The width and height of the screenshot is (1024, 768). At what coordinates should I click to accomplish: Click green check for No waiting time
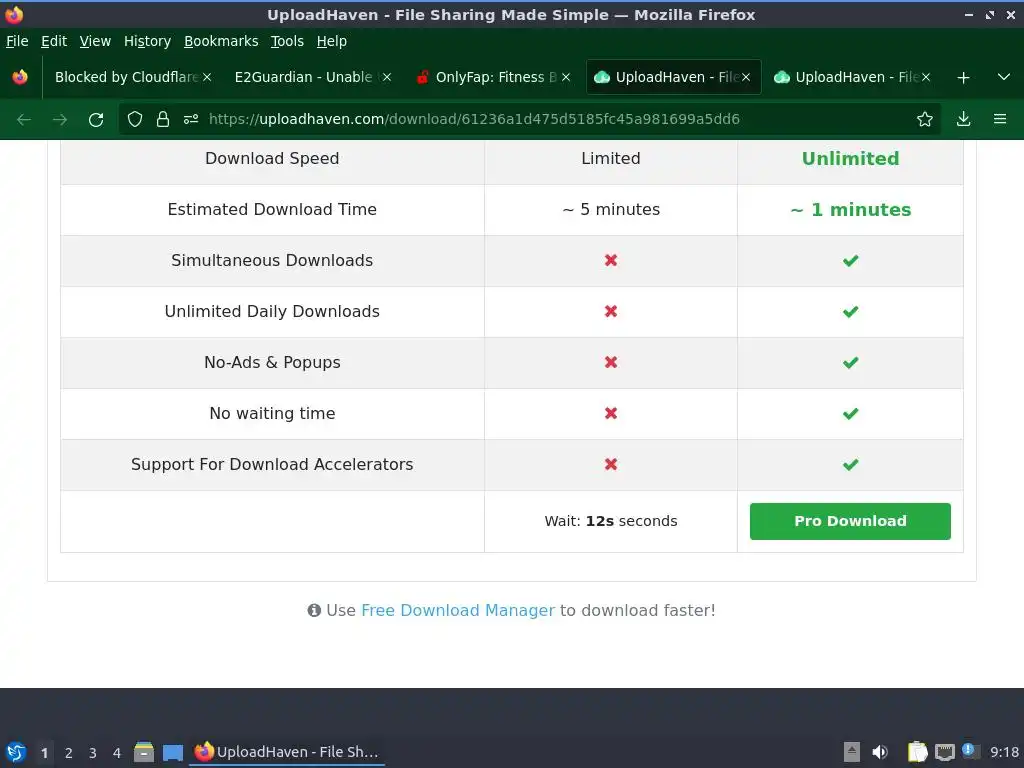tap(850, 413)
